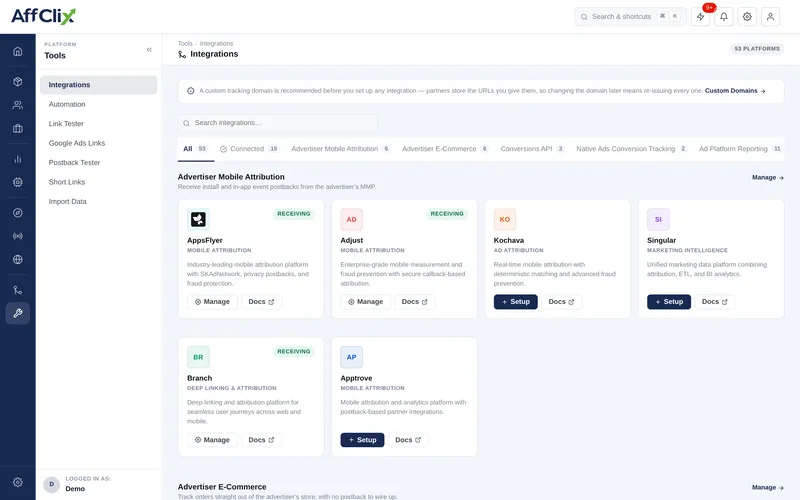
Task: Open Docs on the Kochava card
Action: coord(561,302)
